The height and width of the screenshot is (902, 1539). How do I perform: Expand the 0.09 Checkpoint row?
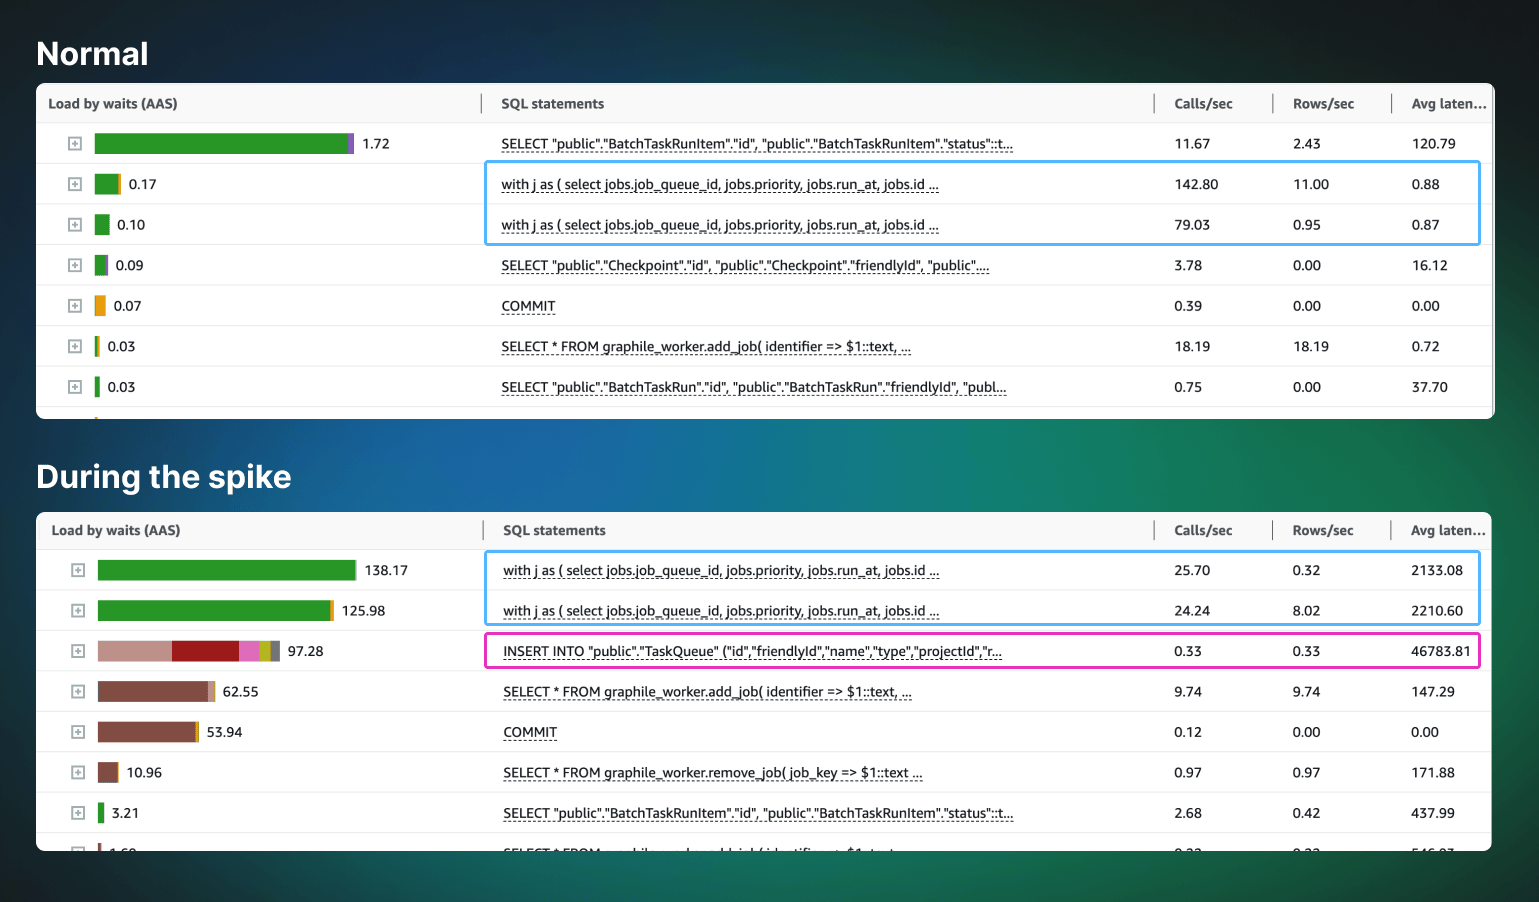coord(75,265)
